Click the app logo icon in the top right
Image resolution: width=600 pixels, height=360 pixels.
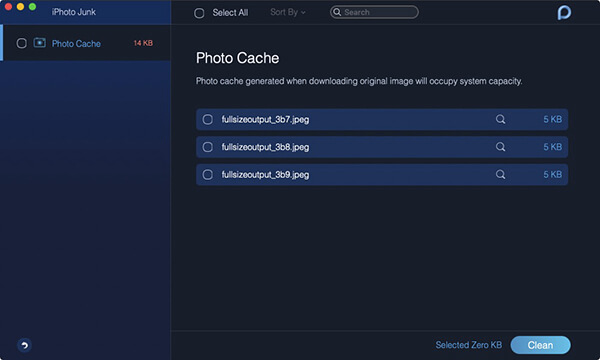tap(564, 13)
